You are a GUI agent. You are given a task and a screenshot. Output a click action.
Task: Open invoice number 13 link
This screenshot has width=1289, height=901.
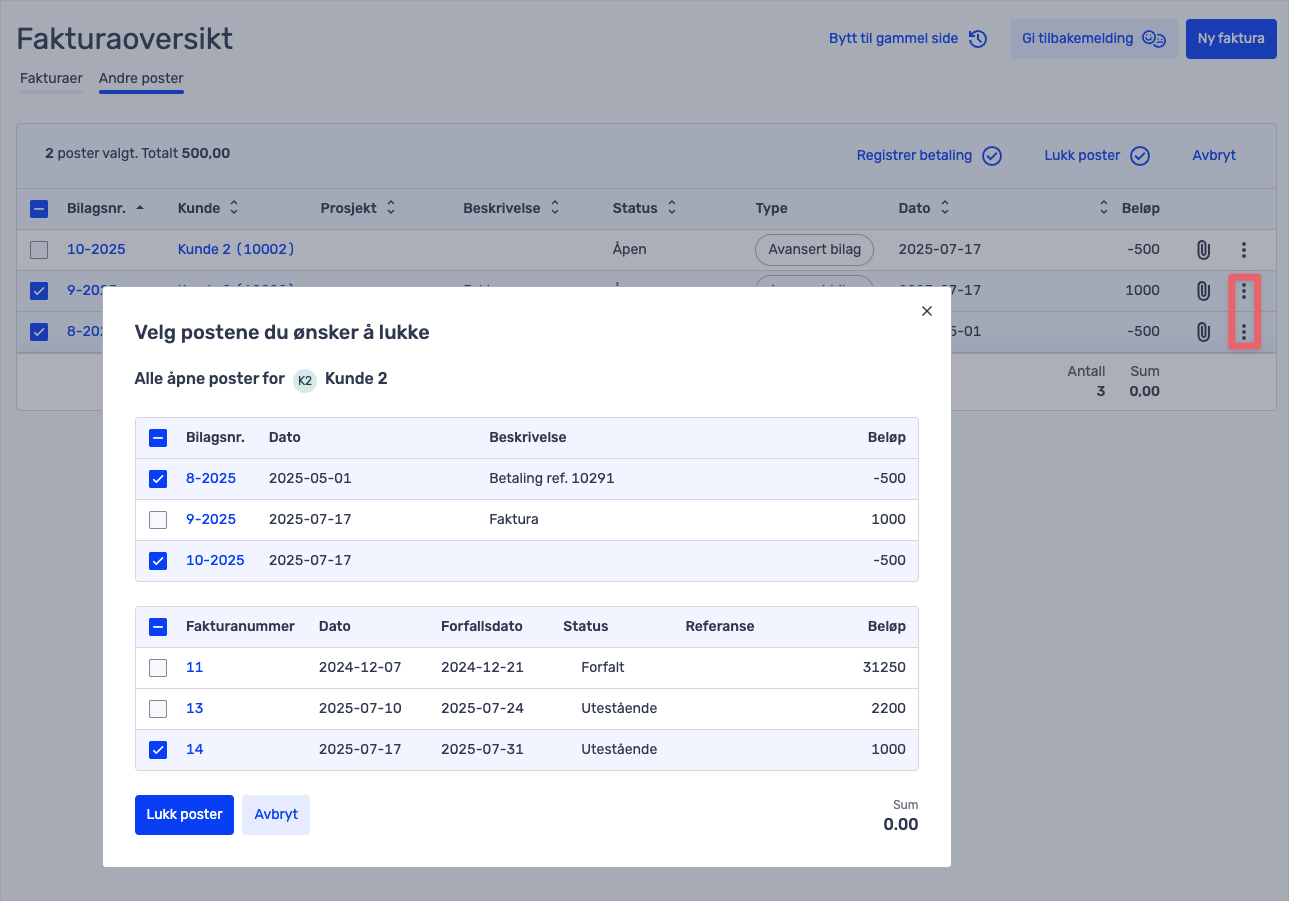click(x=195, y=708)
